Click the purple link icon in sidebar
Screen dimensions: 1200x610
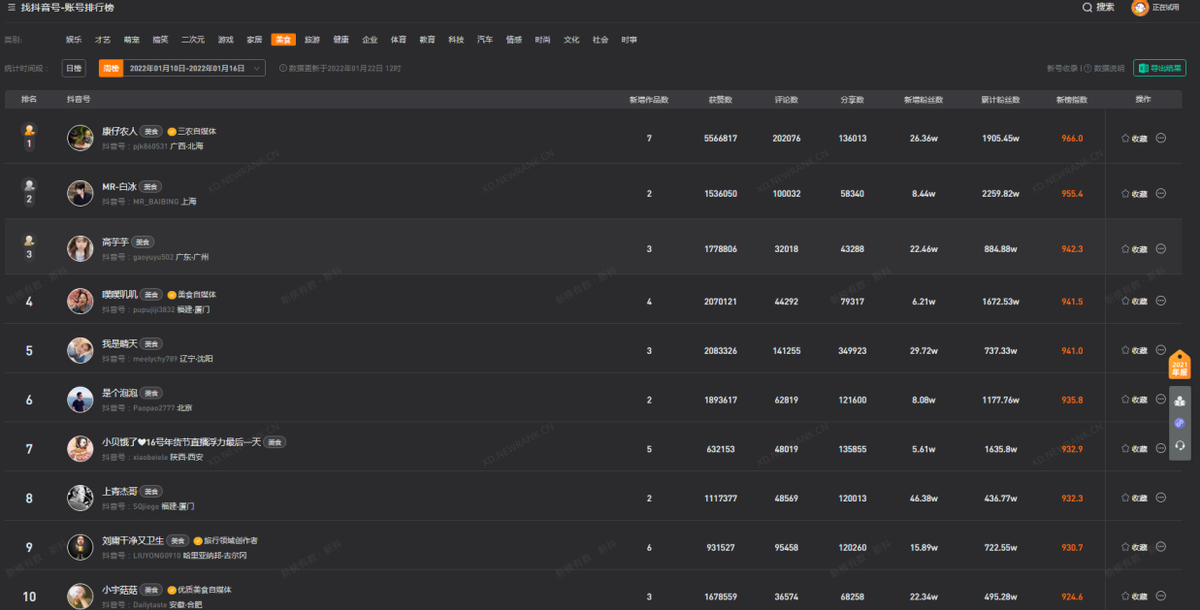click(1180, 423)
